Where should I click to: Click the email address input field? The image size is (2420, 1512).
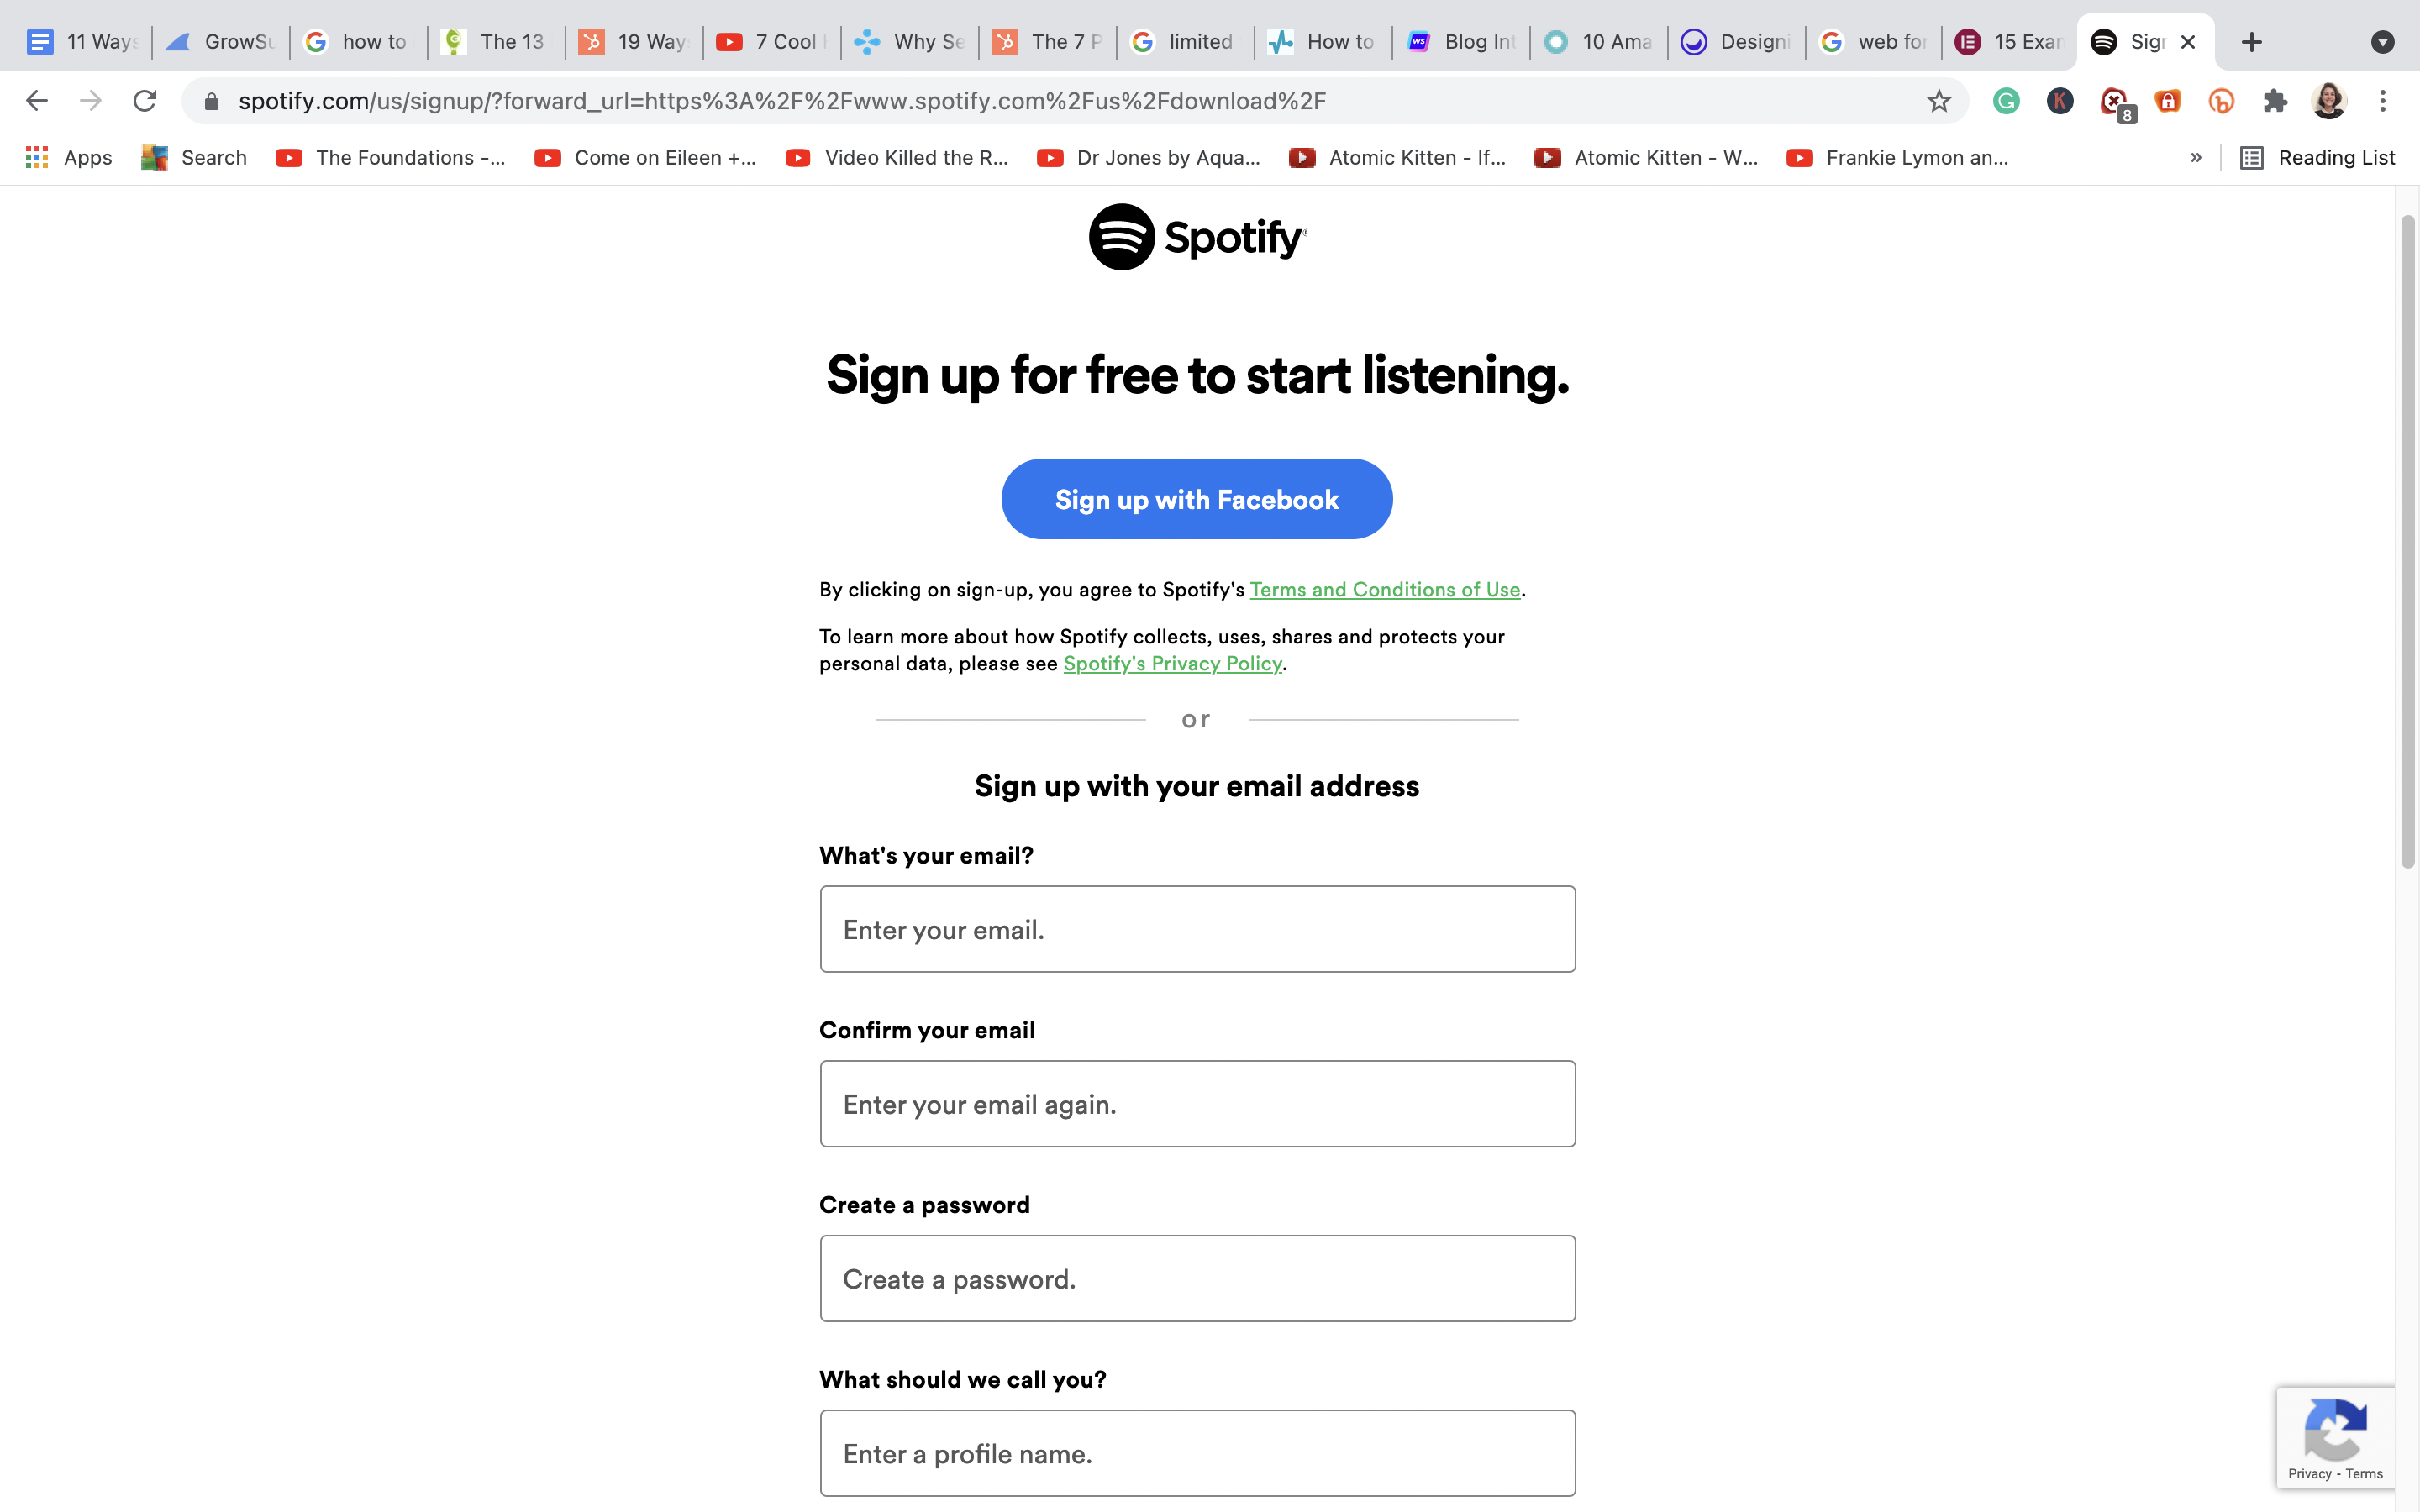pyautogui.click(x=1197, y=928)
